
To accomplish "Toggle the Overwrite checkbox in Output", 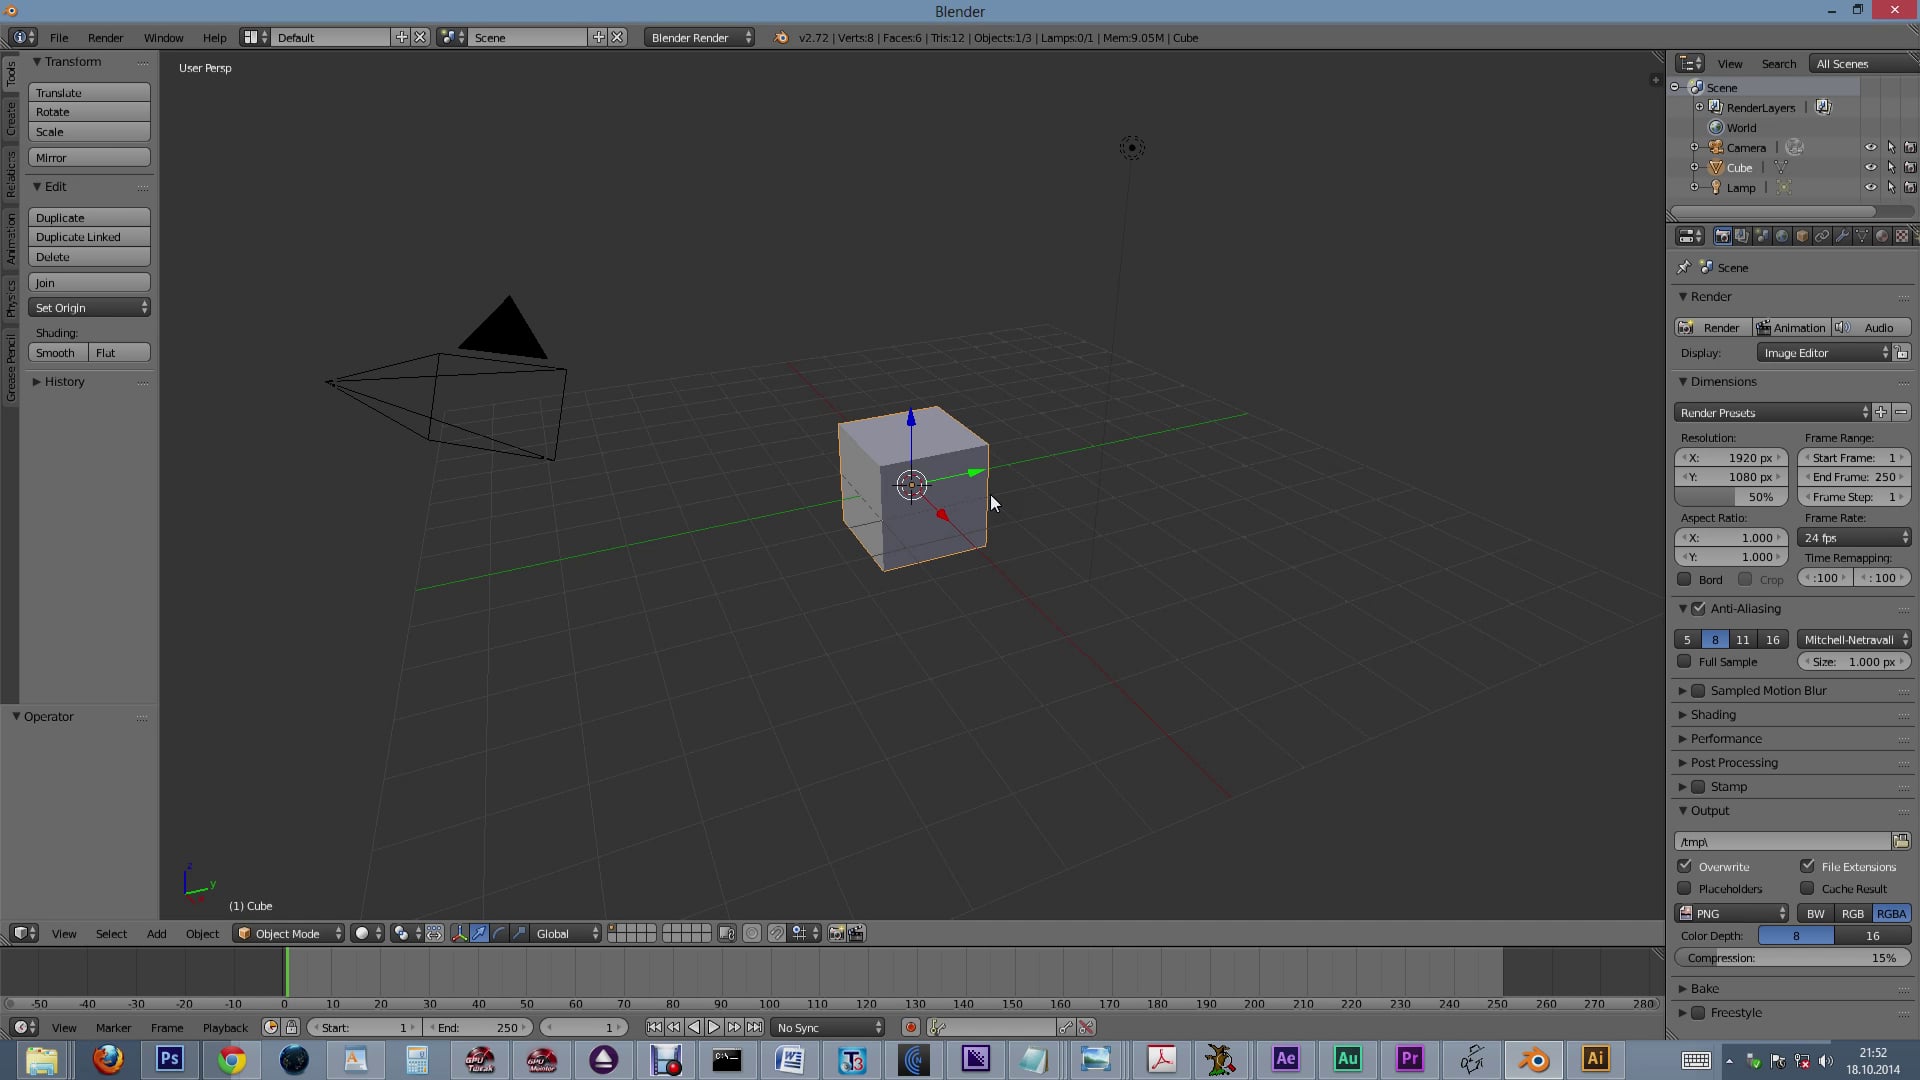I will (1685, 866).
